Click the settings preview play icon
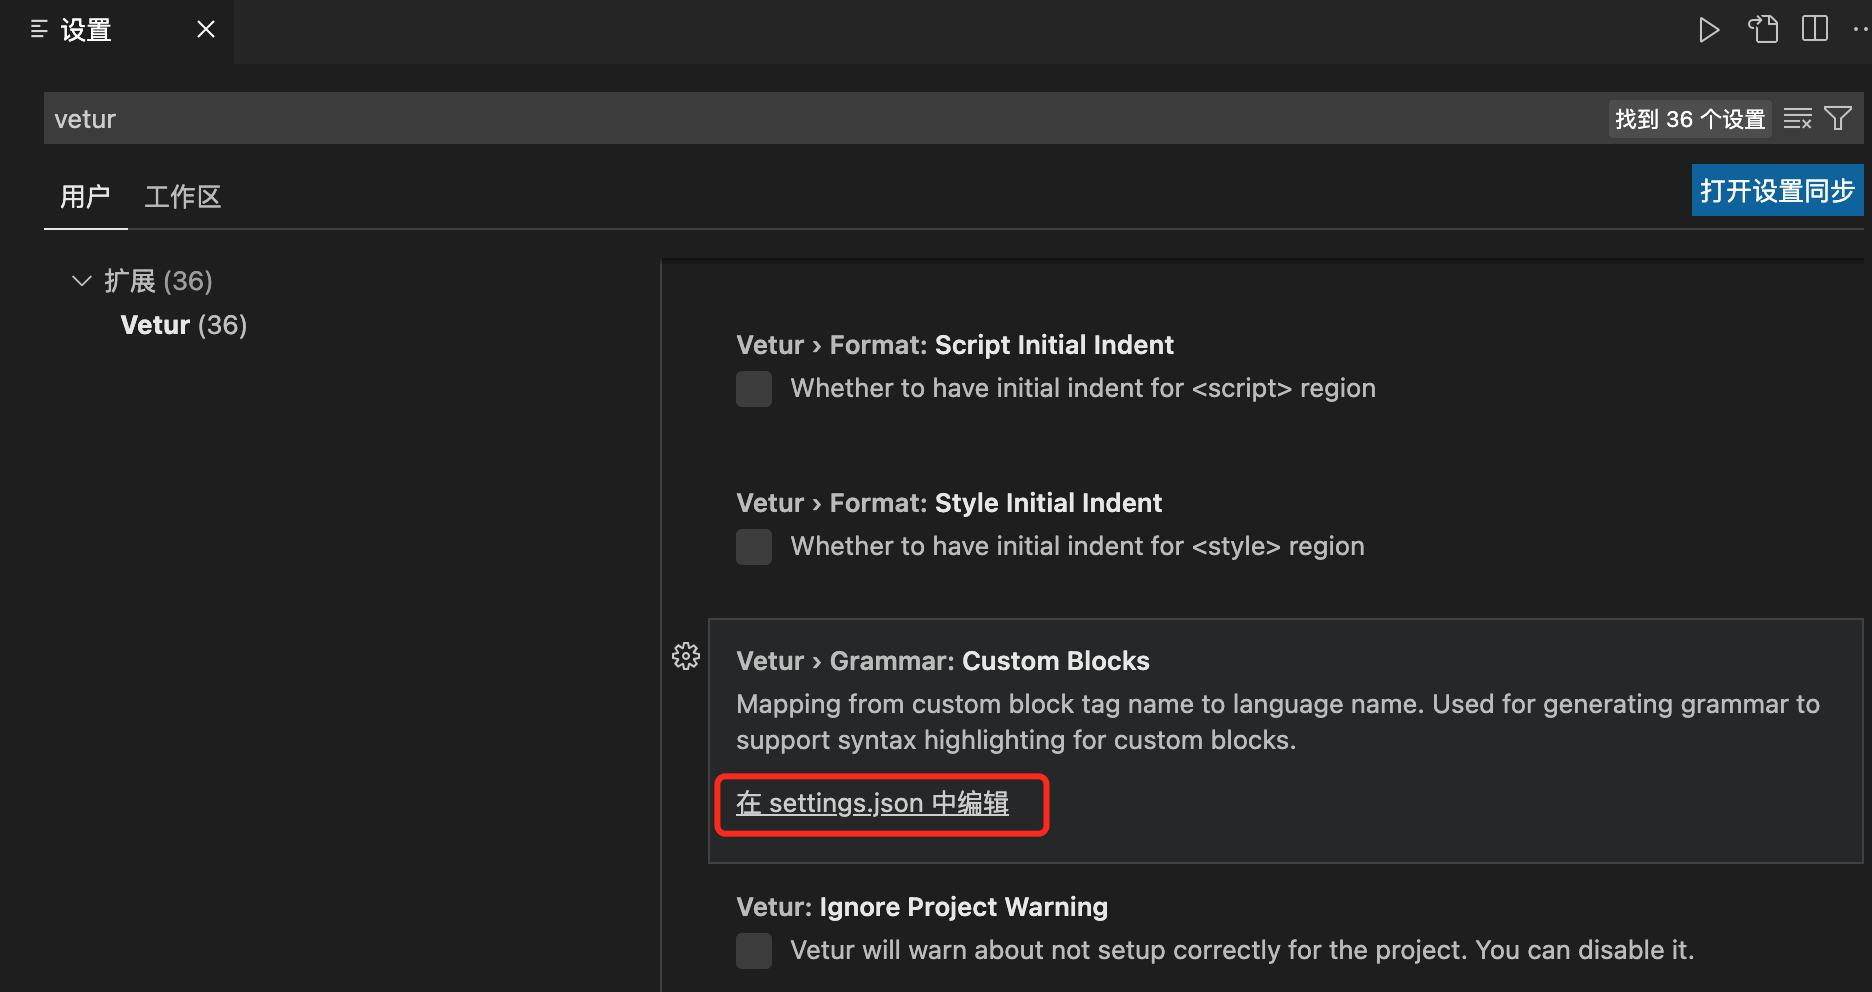 (1709, 29)
